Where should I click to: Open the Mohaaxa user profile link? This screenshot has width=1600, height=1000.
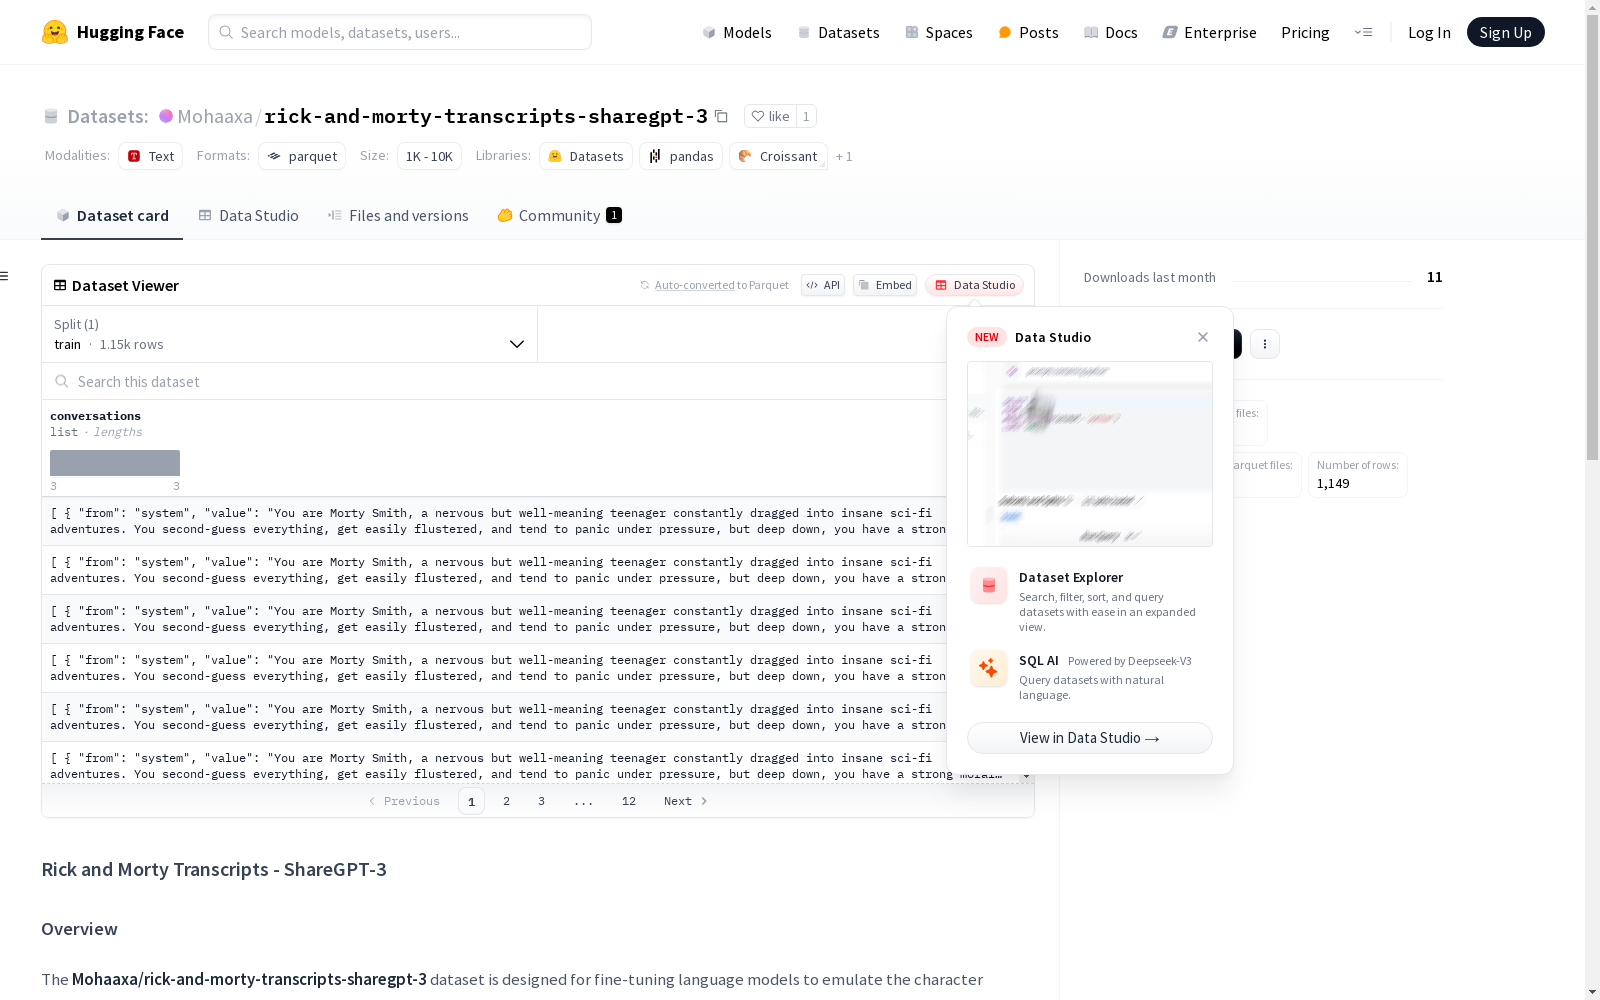click(x=215, y=116)
